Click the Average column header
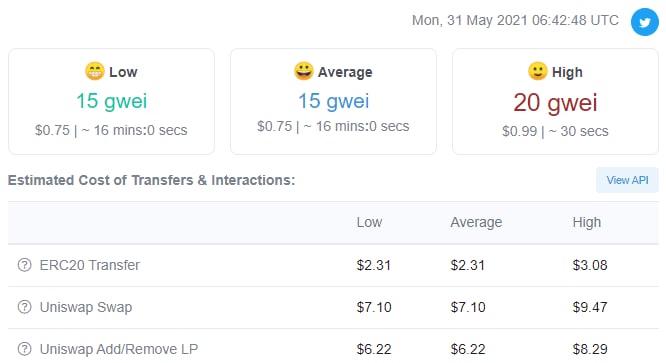666x363 pixels. tap(476, 222)
